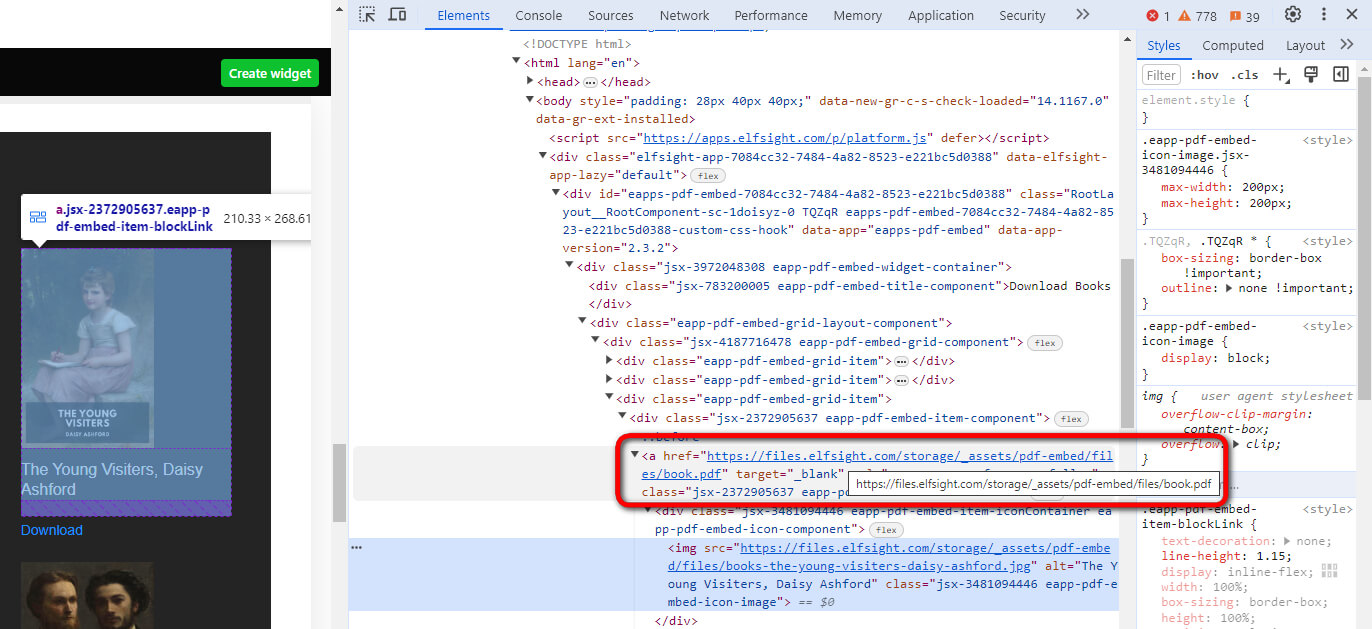
Task: Open the Computed styles tab
Action: (x=1232, y=46)
